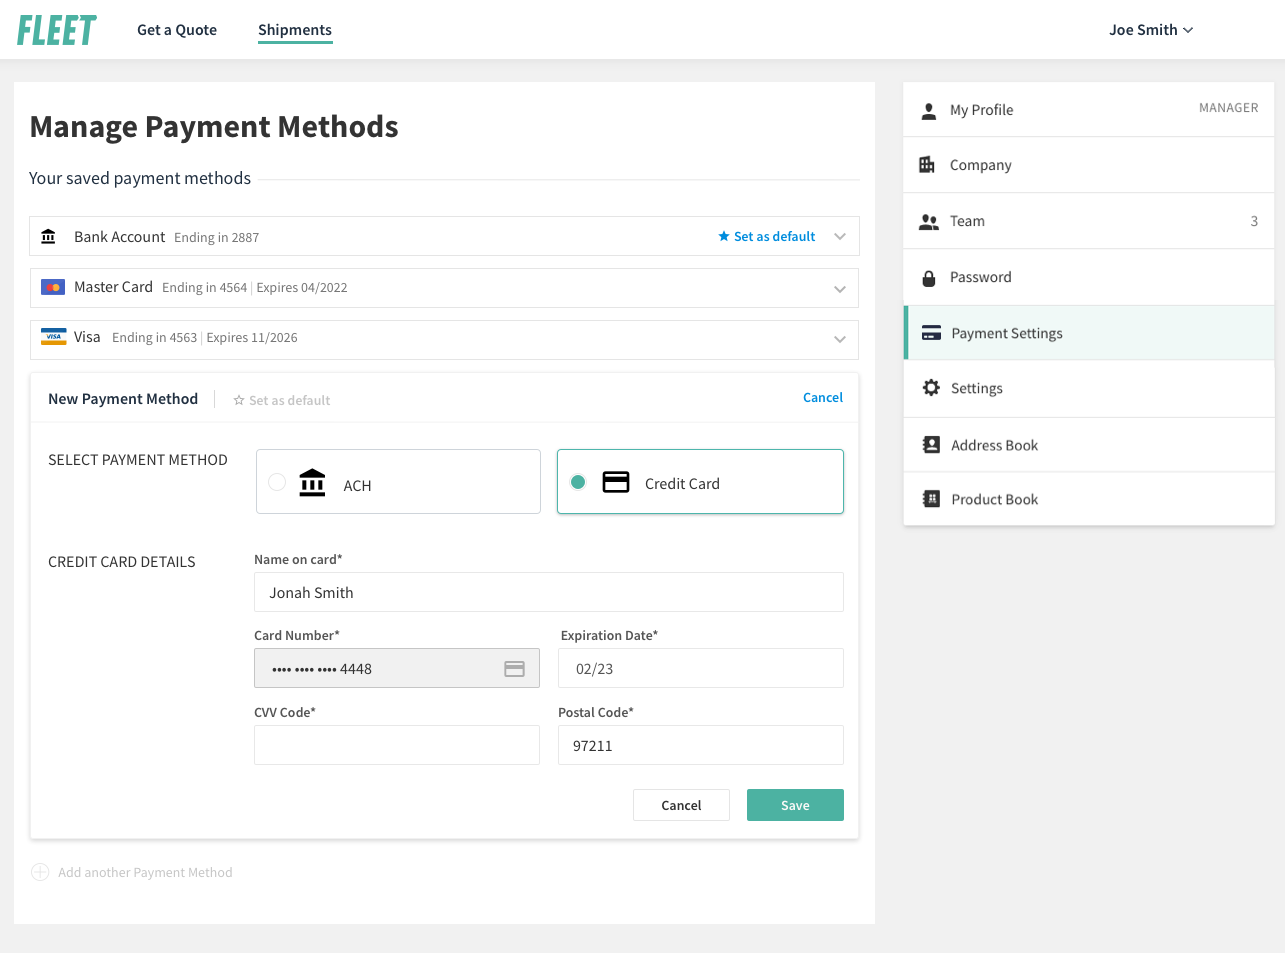Click the Address Book icon
Image resolution: width=1285 pixels, height=953 pixels.
[931, 445]
